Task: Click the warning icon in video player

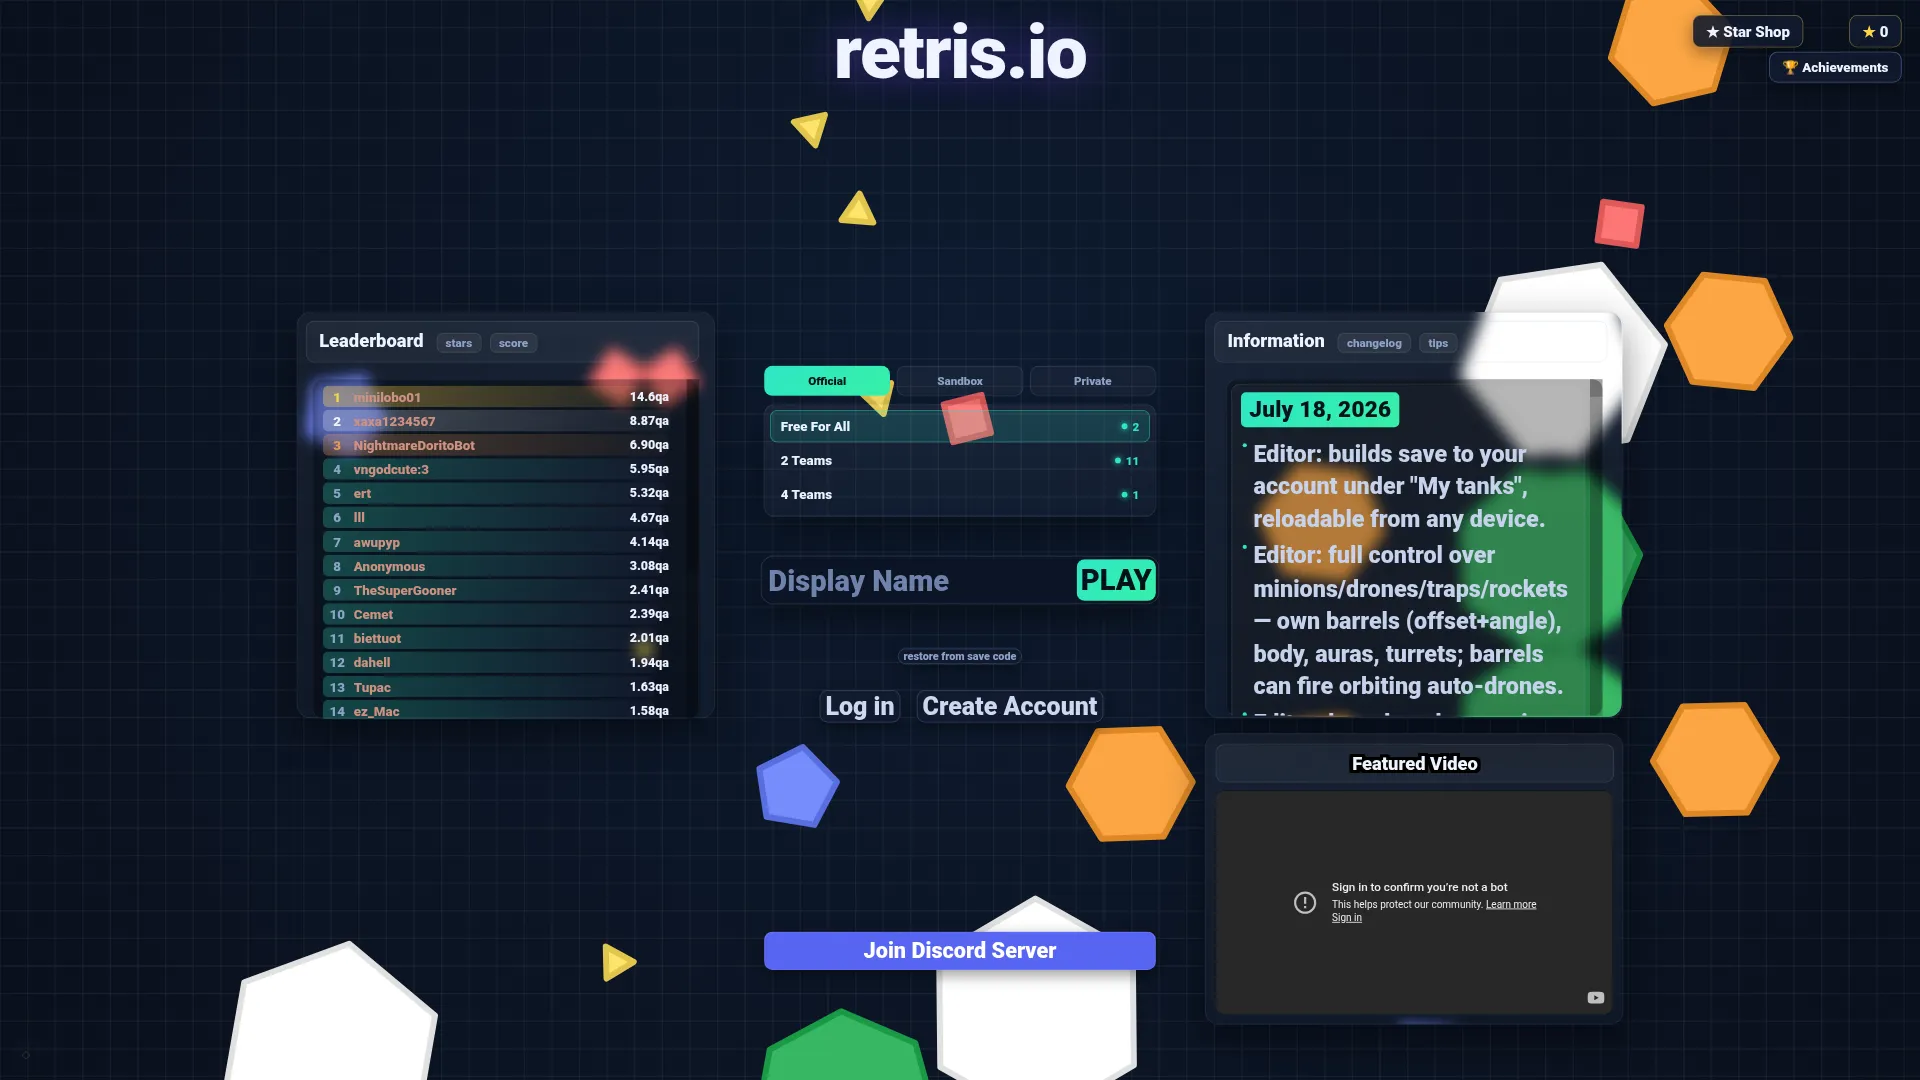Action: point(1305,902)
